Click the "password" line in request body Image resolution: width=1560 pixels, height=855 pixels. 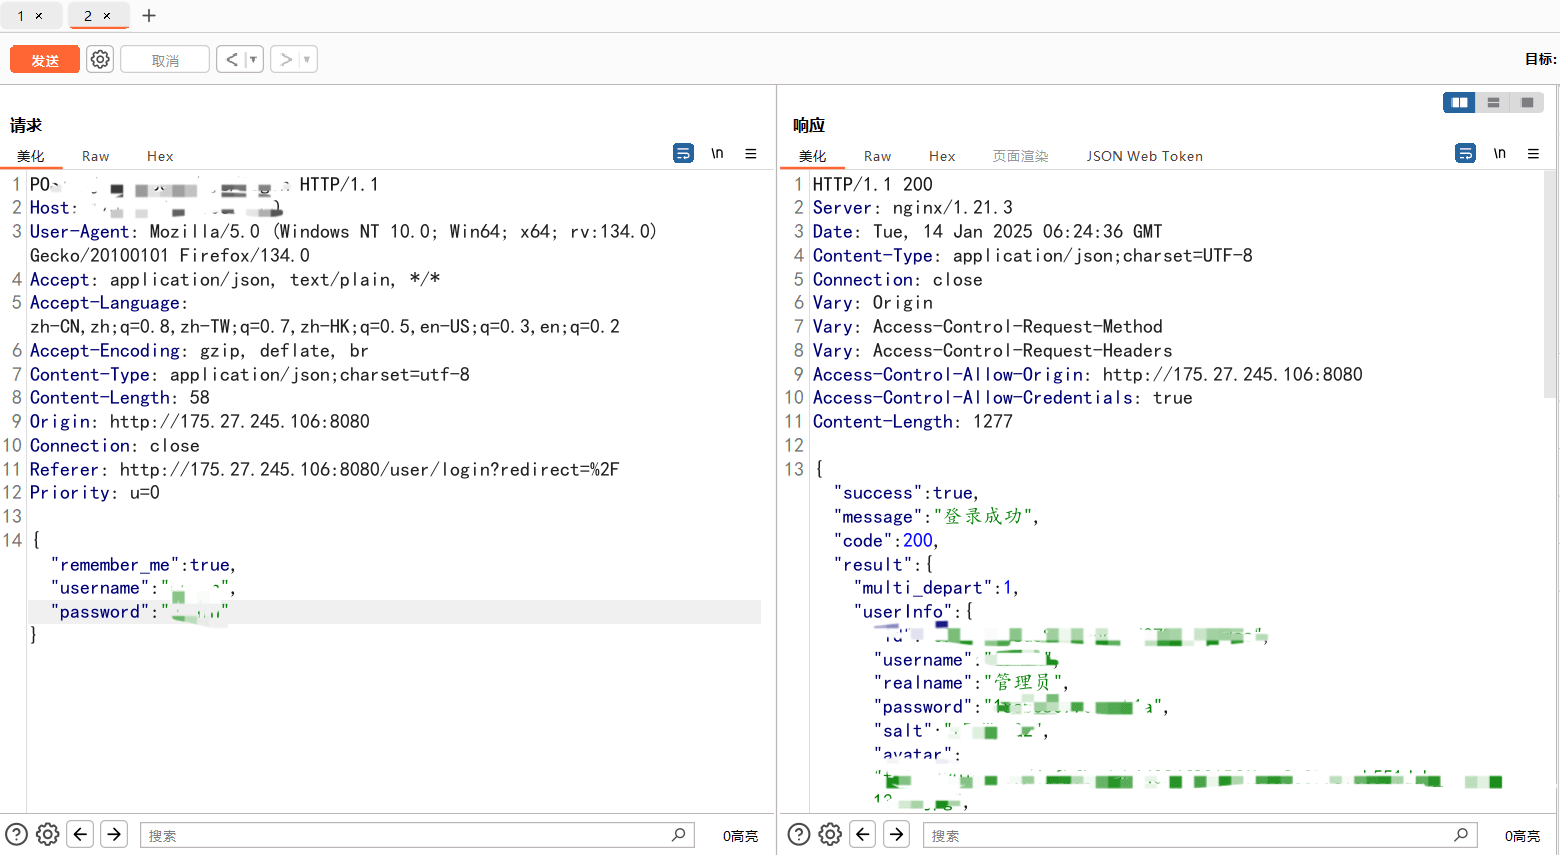[395, 612]
